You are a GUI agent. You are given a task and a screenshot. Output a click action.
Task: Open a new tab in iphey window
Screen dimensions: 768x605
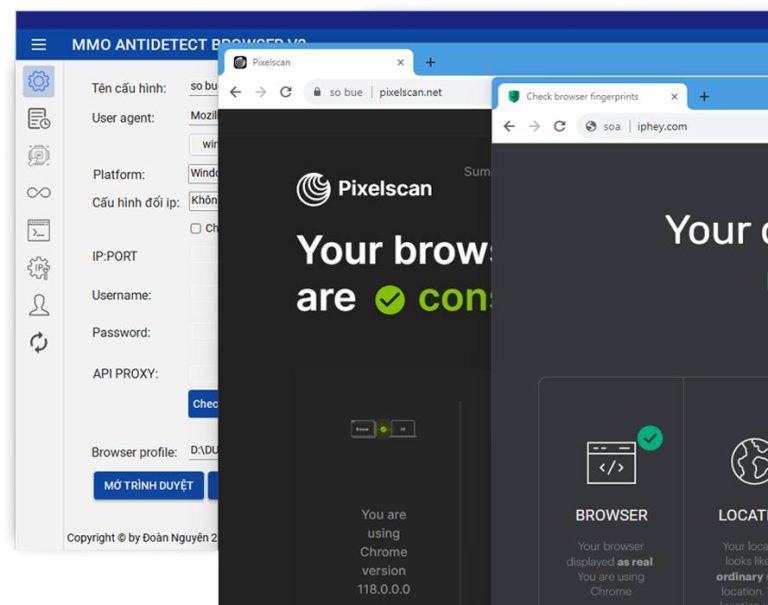point(704,97)
